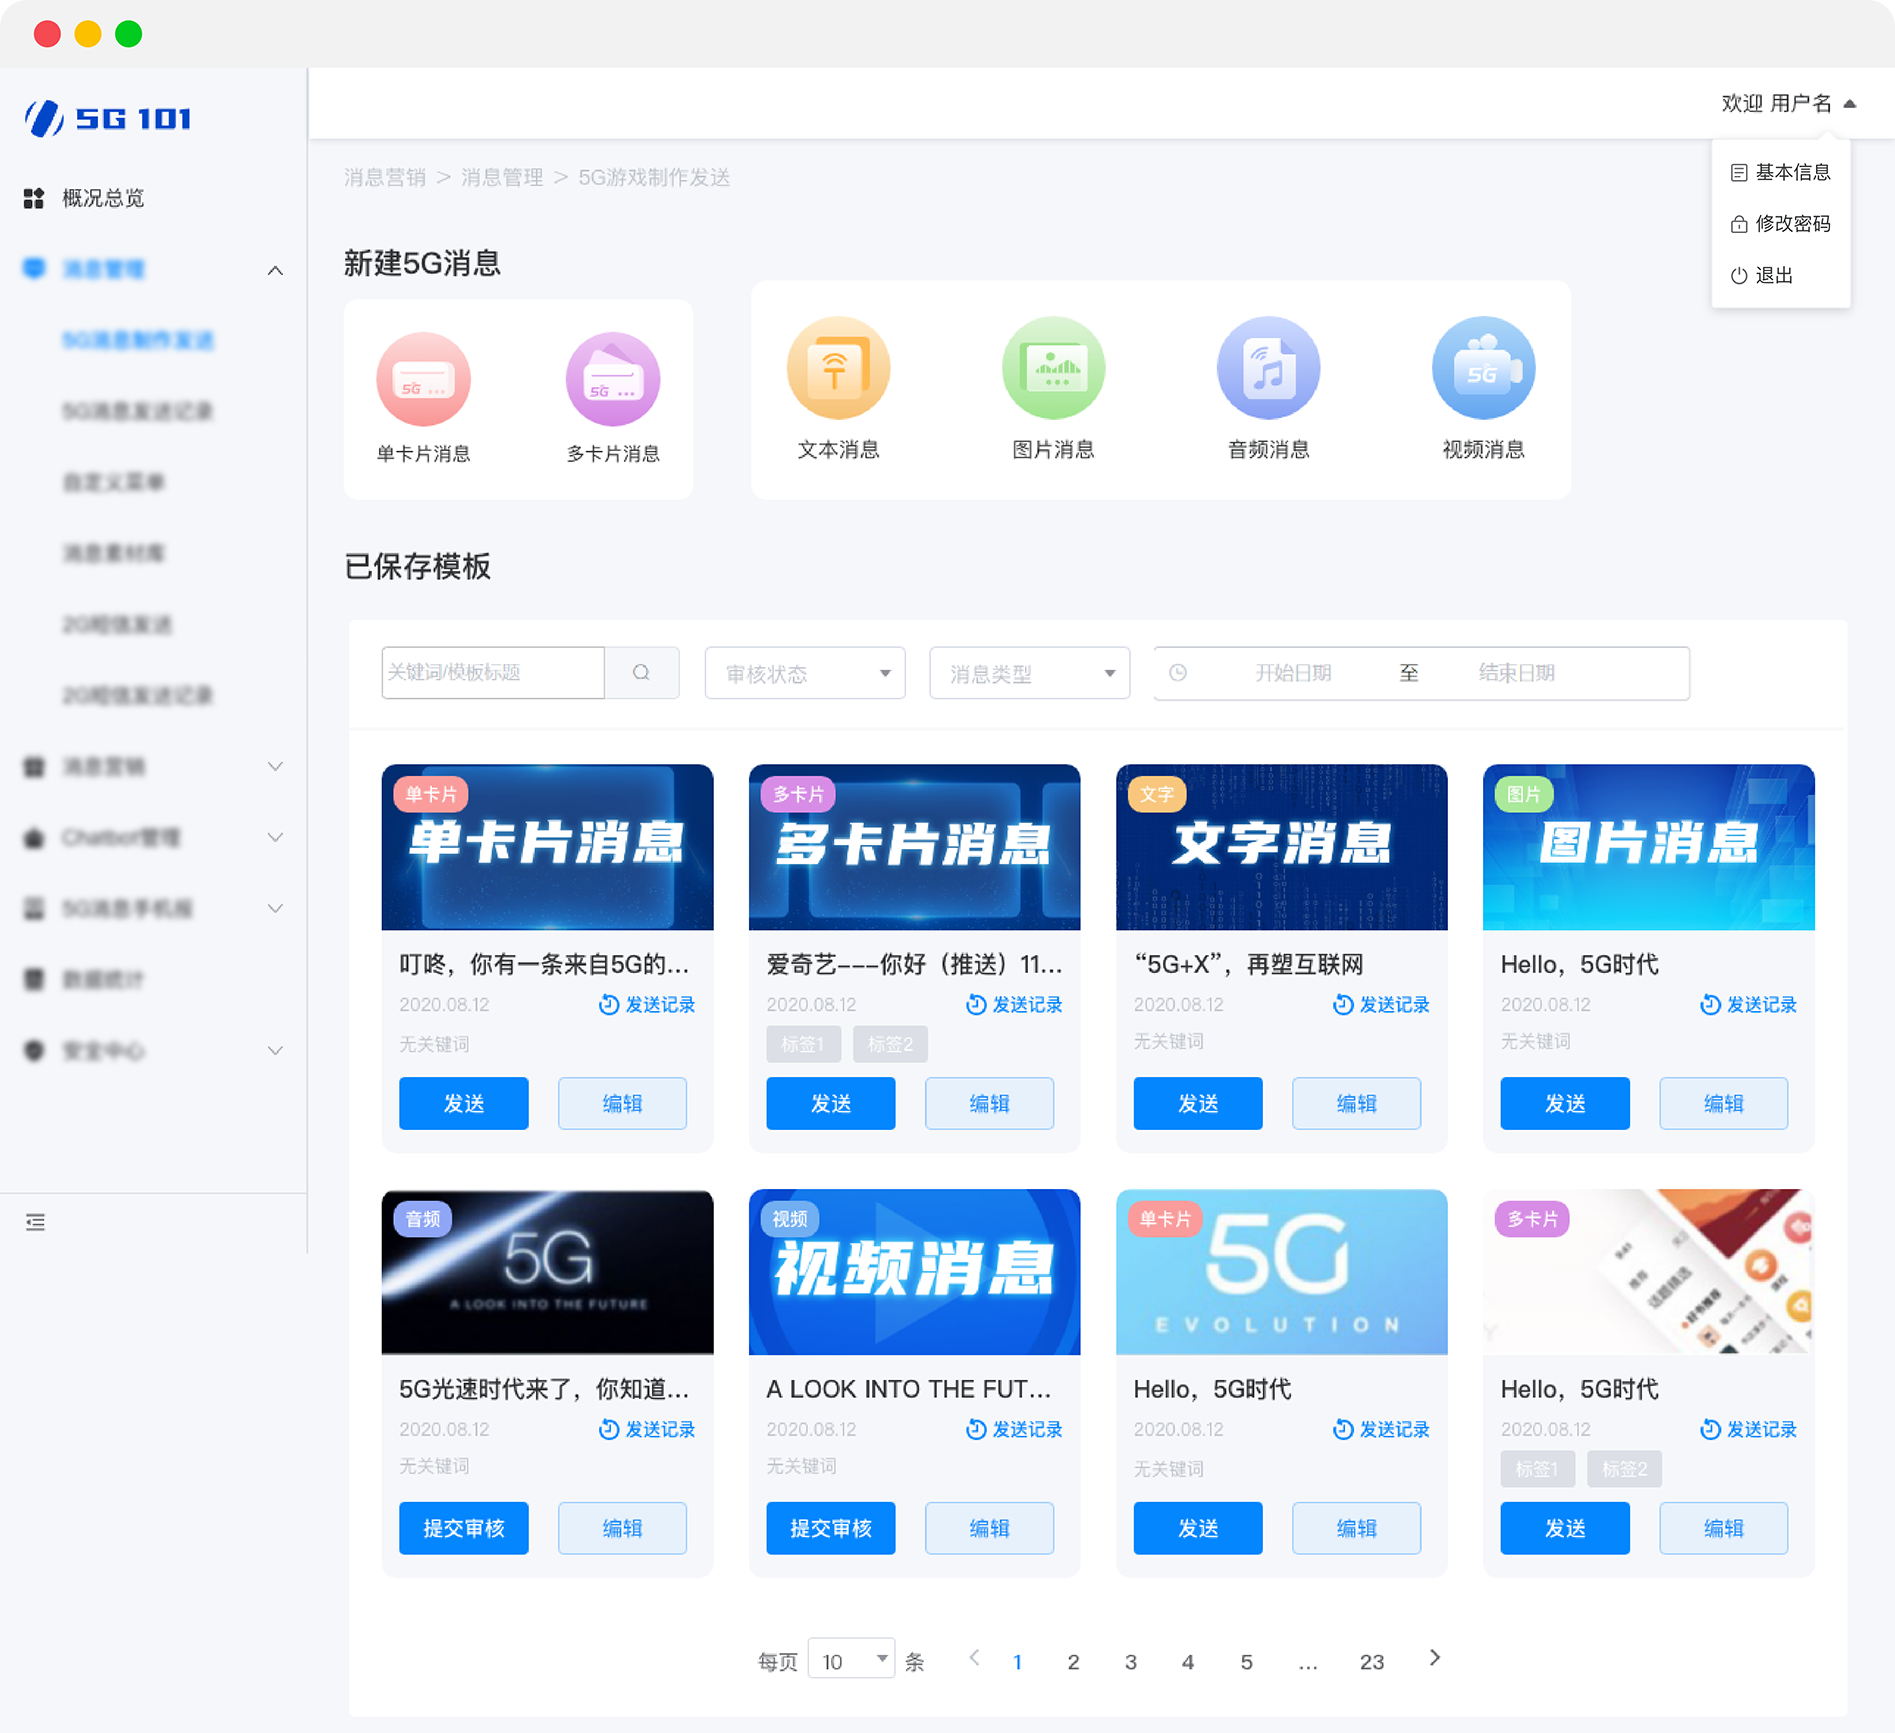Toggle the 欢迎 用户名 menu arrow
The width and height of the screenshot is (1895, 1733).
(1850, 104)
